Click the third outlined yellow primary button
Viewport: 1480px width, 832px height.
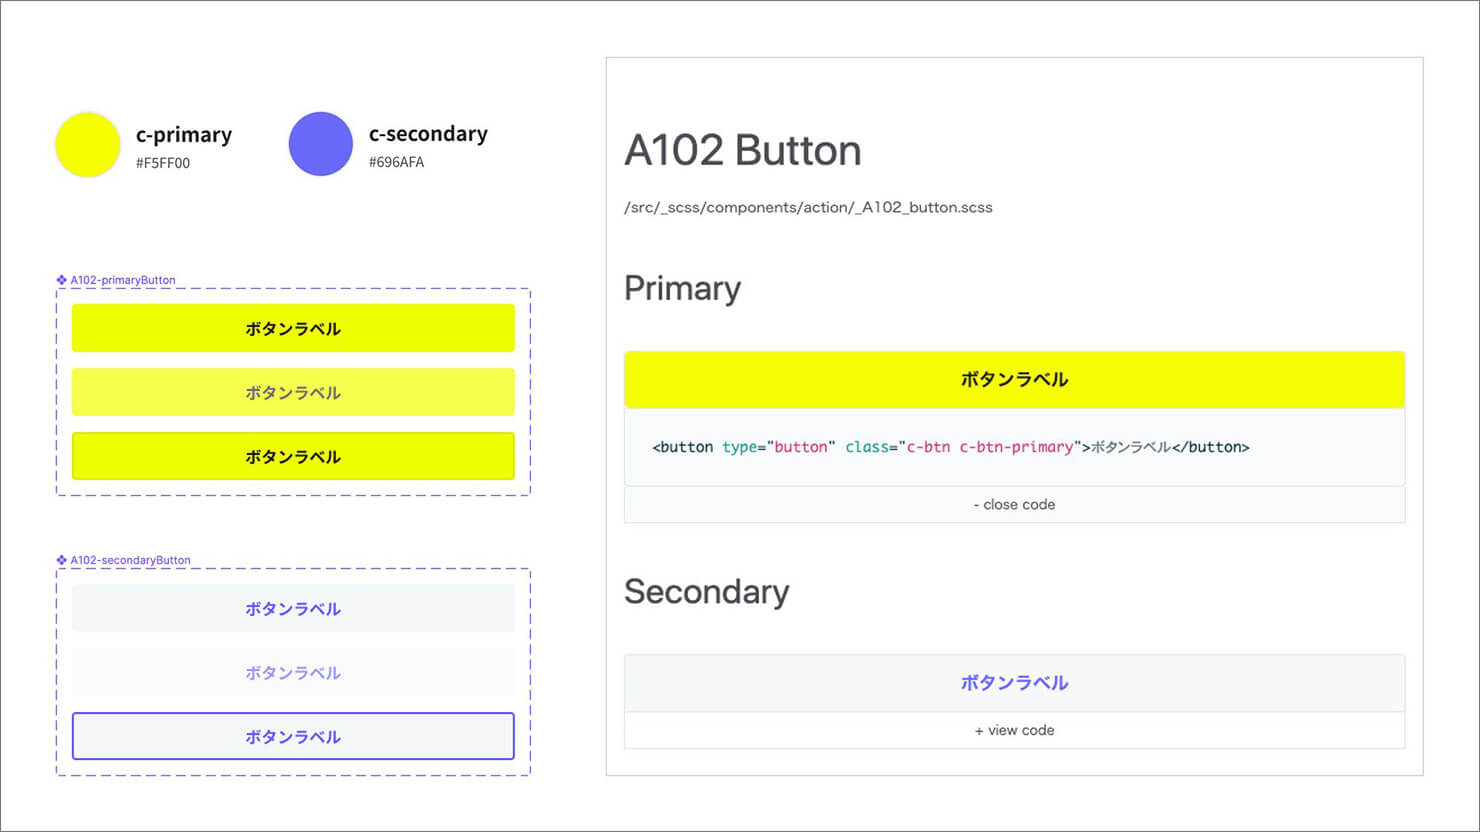pyautogui.click(x=293, y=456)
